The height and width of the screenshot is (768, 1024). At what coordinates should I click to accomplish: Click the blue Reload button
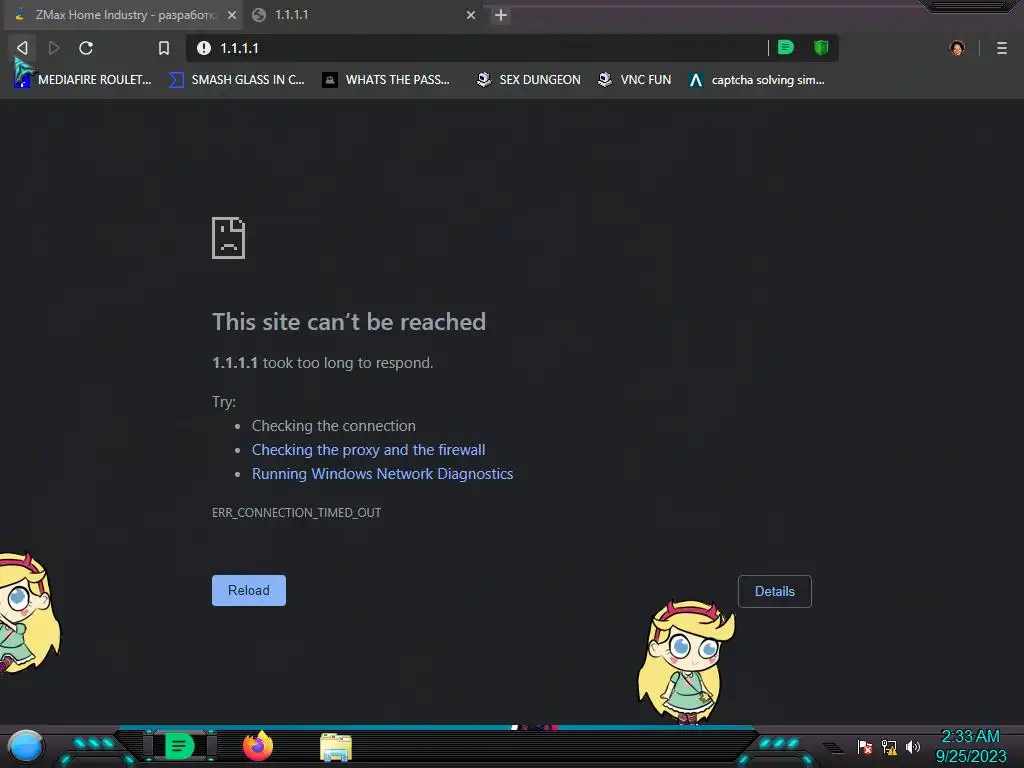[x=249, y=590]
